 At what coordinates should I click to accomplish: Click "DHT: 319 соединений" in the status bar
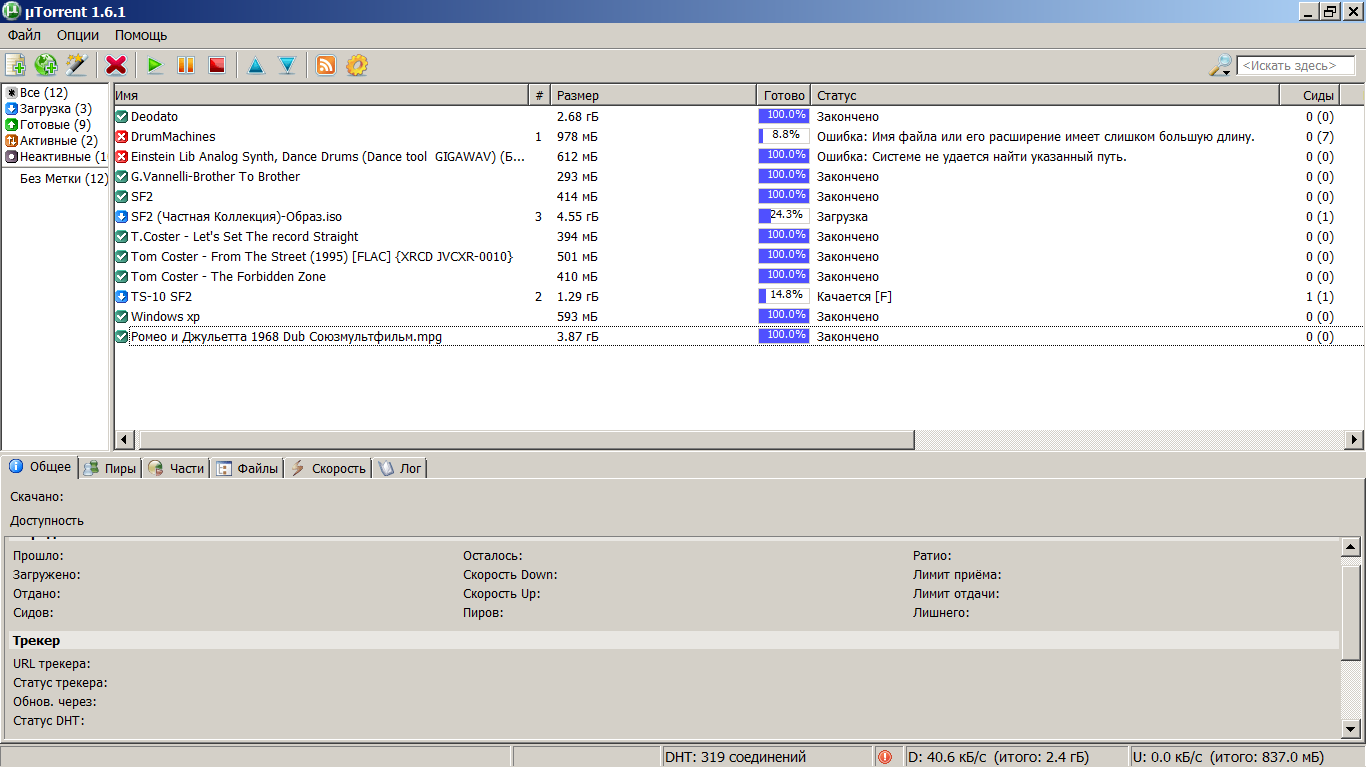(x=735, y=757)
